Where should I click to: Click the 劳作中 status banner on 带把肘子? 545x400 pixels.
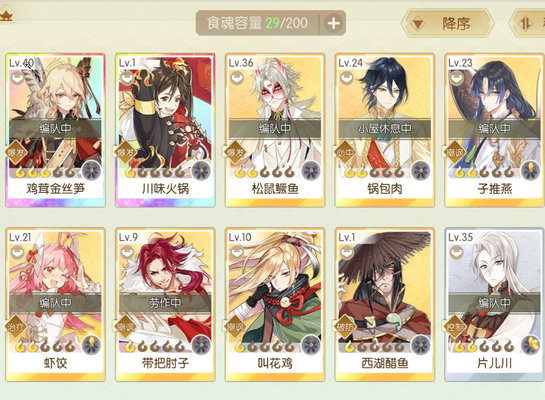(x=165, y=303)
